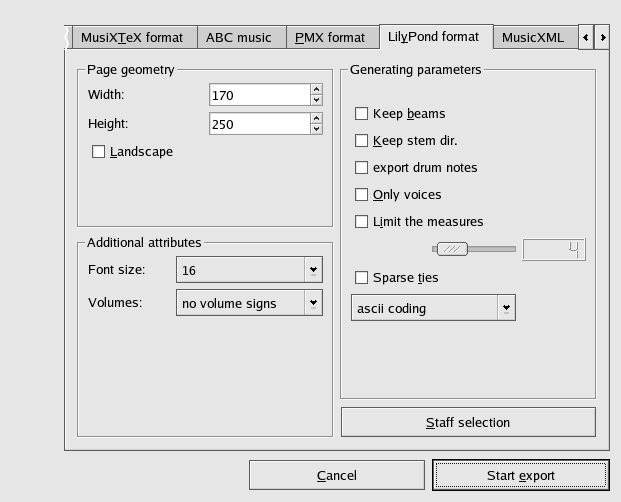Open the Font size dropdown
This screenshot has height=502, width=621.
click(x=313, y=270)
